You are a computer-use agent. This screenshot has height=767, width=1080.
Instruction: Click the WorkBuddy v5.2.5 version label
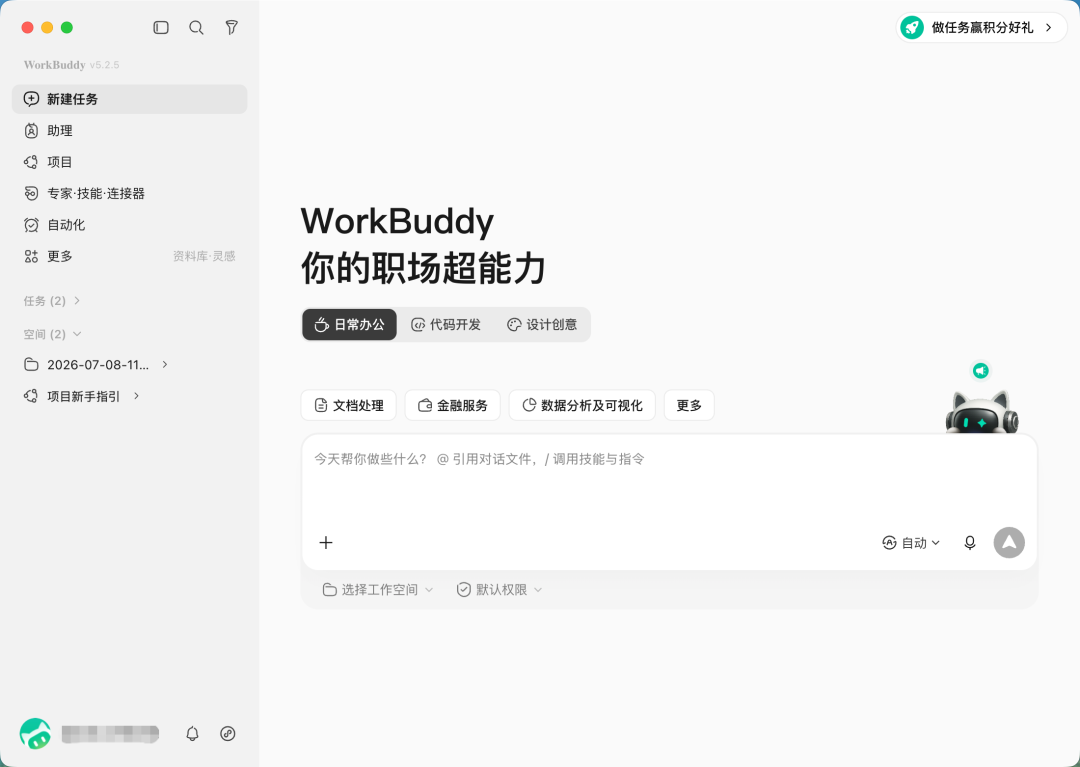pos(72,65)
